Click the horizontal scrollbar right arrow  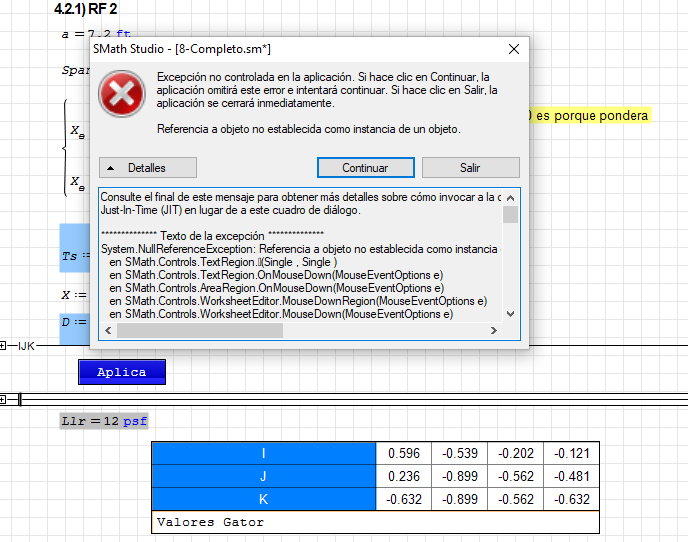point(493,331)
